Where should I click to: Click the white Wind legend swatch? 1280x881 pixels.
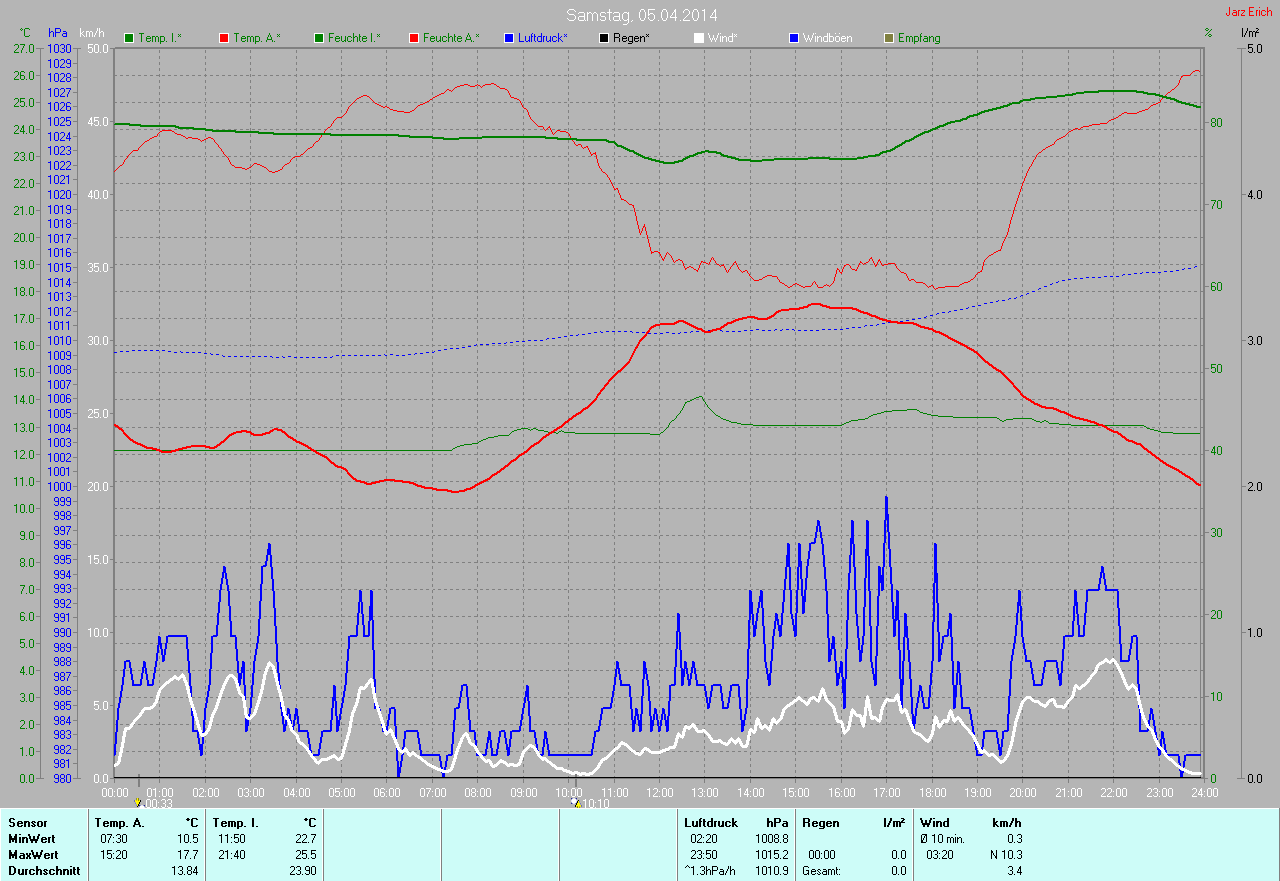699,38
